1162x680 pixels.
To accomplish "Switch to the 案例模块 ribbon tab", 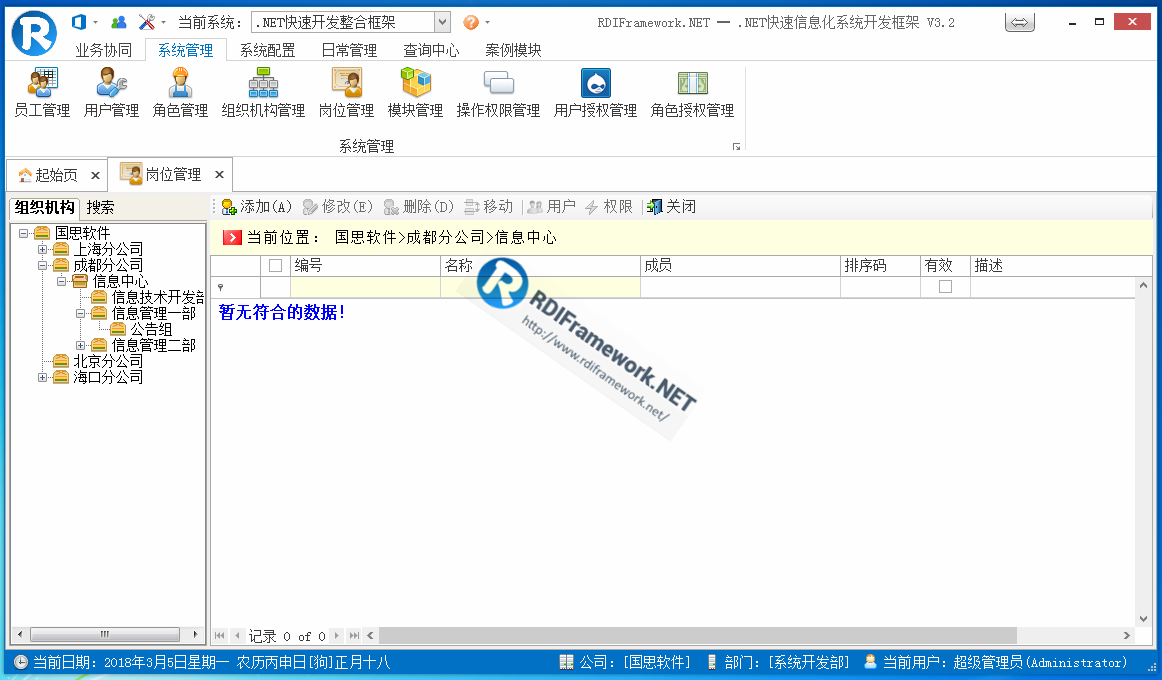I will (x=514, y=50).
